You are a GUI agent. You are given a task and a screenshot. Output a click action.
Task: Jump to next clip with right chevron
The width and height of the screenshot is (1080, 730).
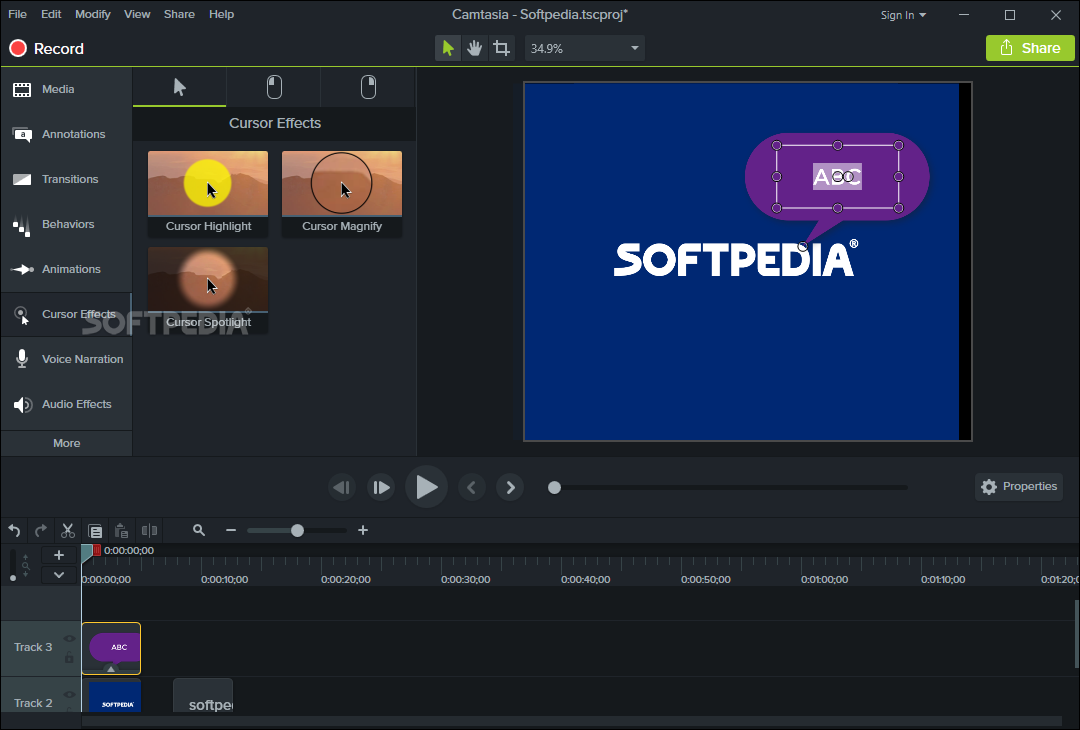point(510,488)
